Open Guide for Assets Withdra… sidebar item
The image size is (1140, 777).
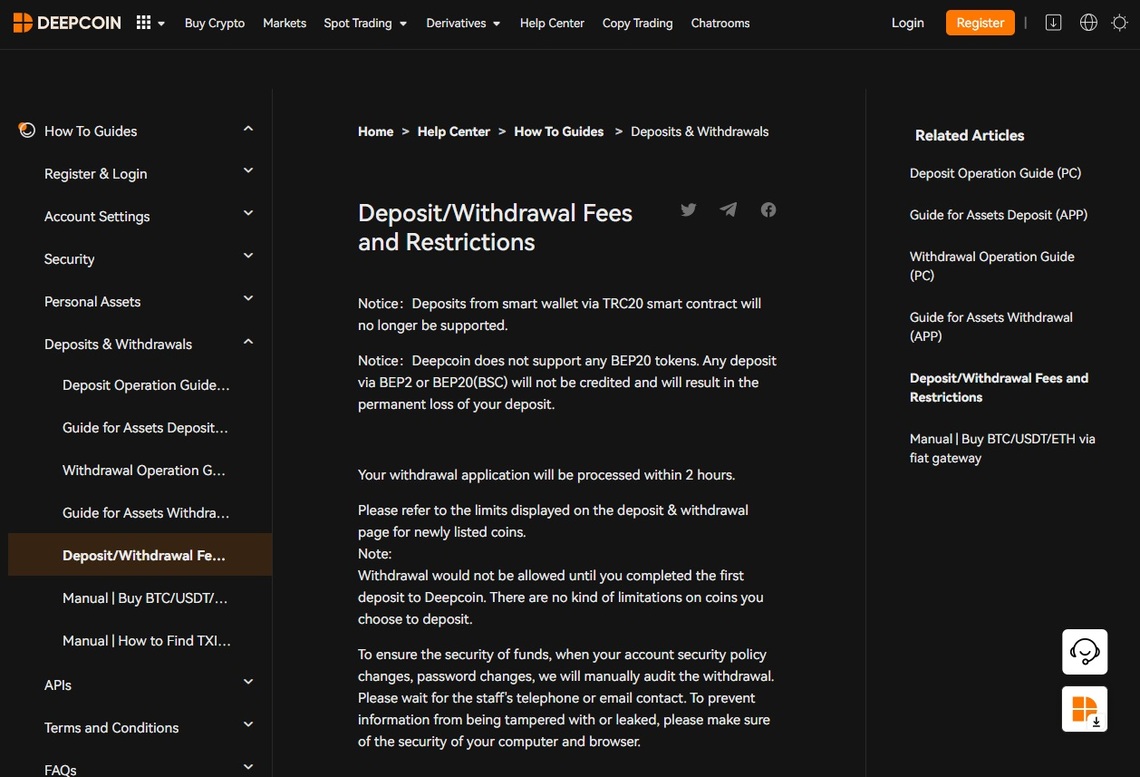[145, 513]
